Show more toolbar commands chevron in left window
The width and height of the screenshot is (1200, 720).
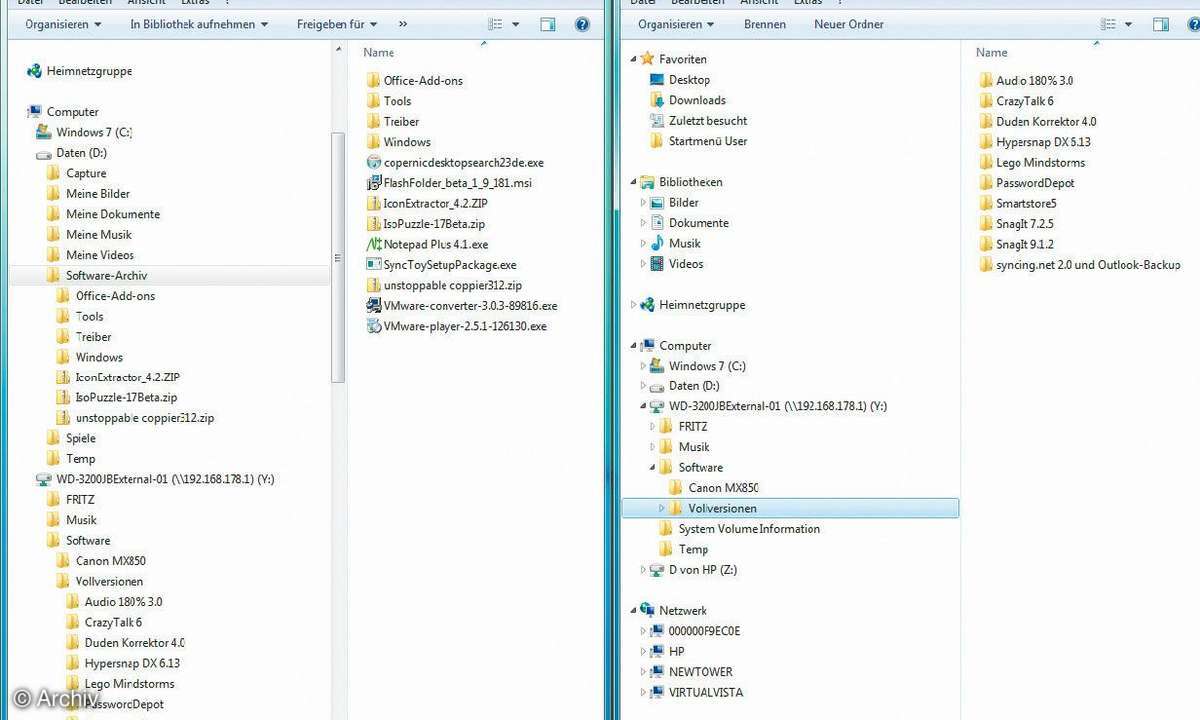(403, 24)
